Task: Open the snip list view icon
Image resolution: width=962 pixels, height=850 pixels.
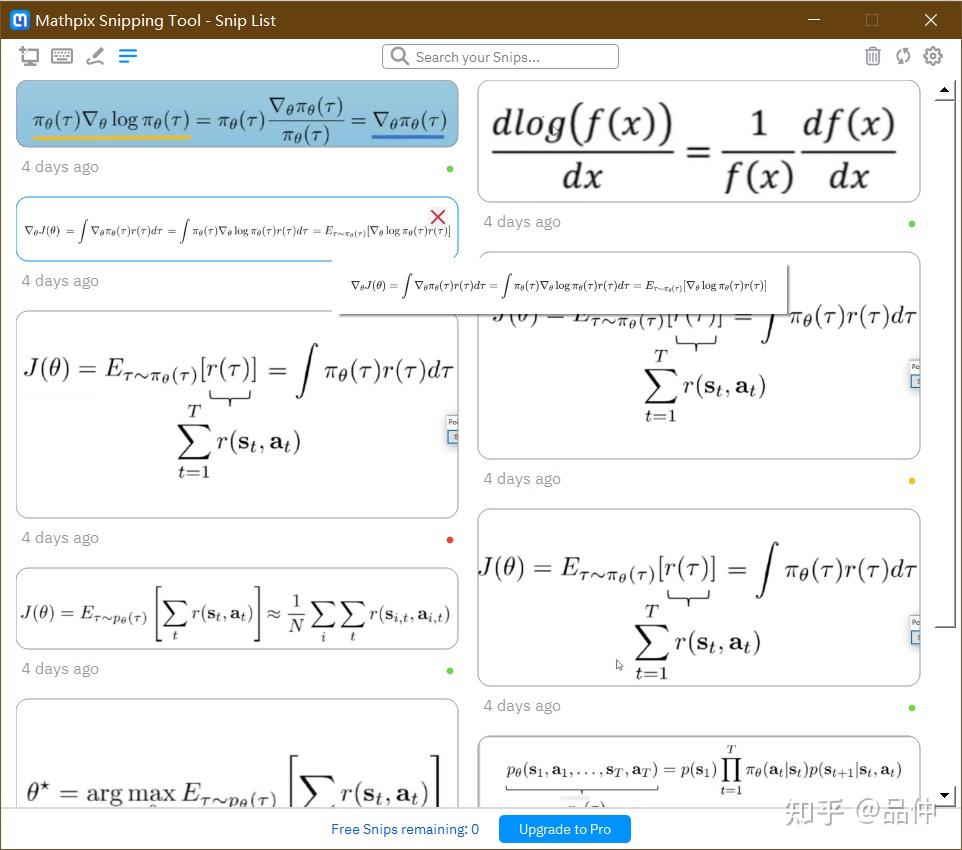Action: click(x=128, y=56)
